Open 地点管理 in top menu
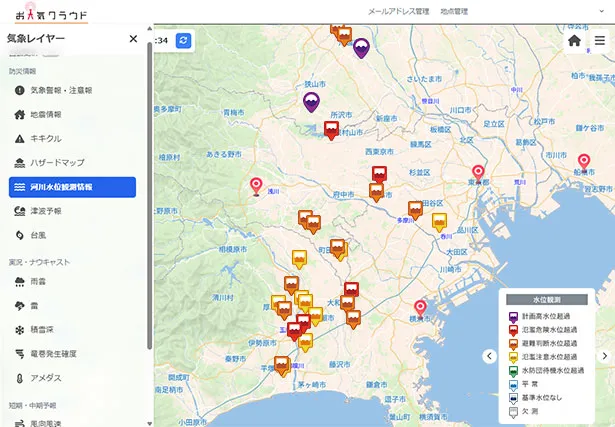This screenshot has width=615, height=427. [453, 11]
